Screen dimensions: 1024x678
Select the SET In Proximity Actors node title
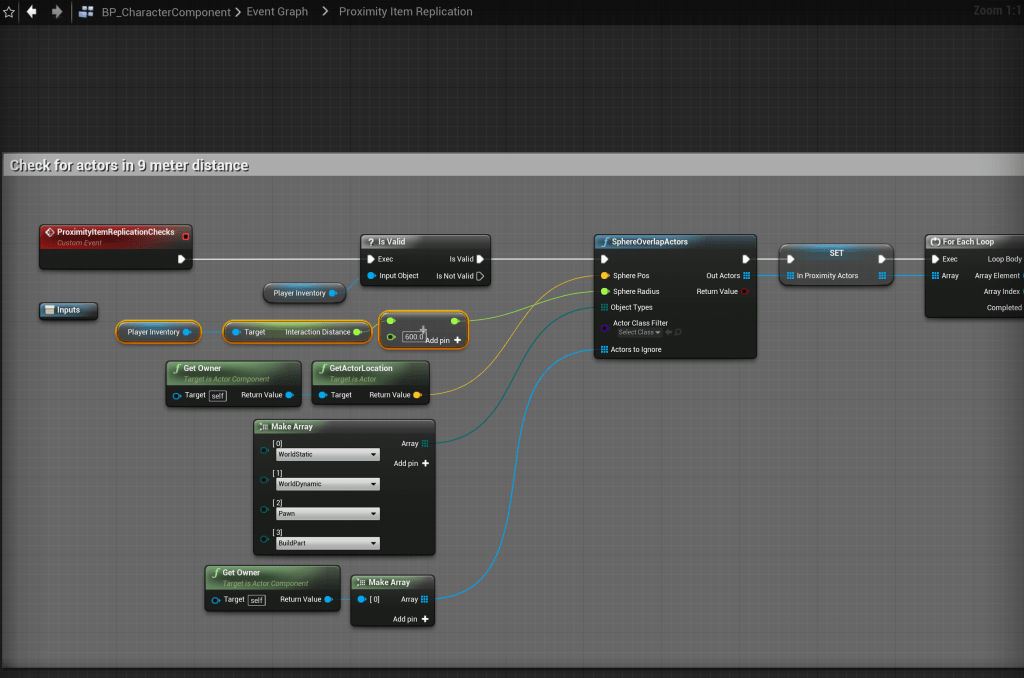tap(836, 253)
